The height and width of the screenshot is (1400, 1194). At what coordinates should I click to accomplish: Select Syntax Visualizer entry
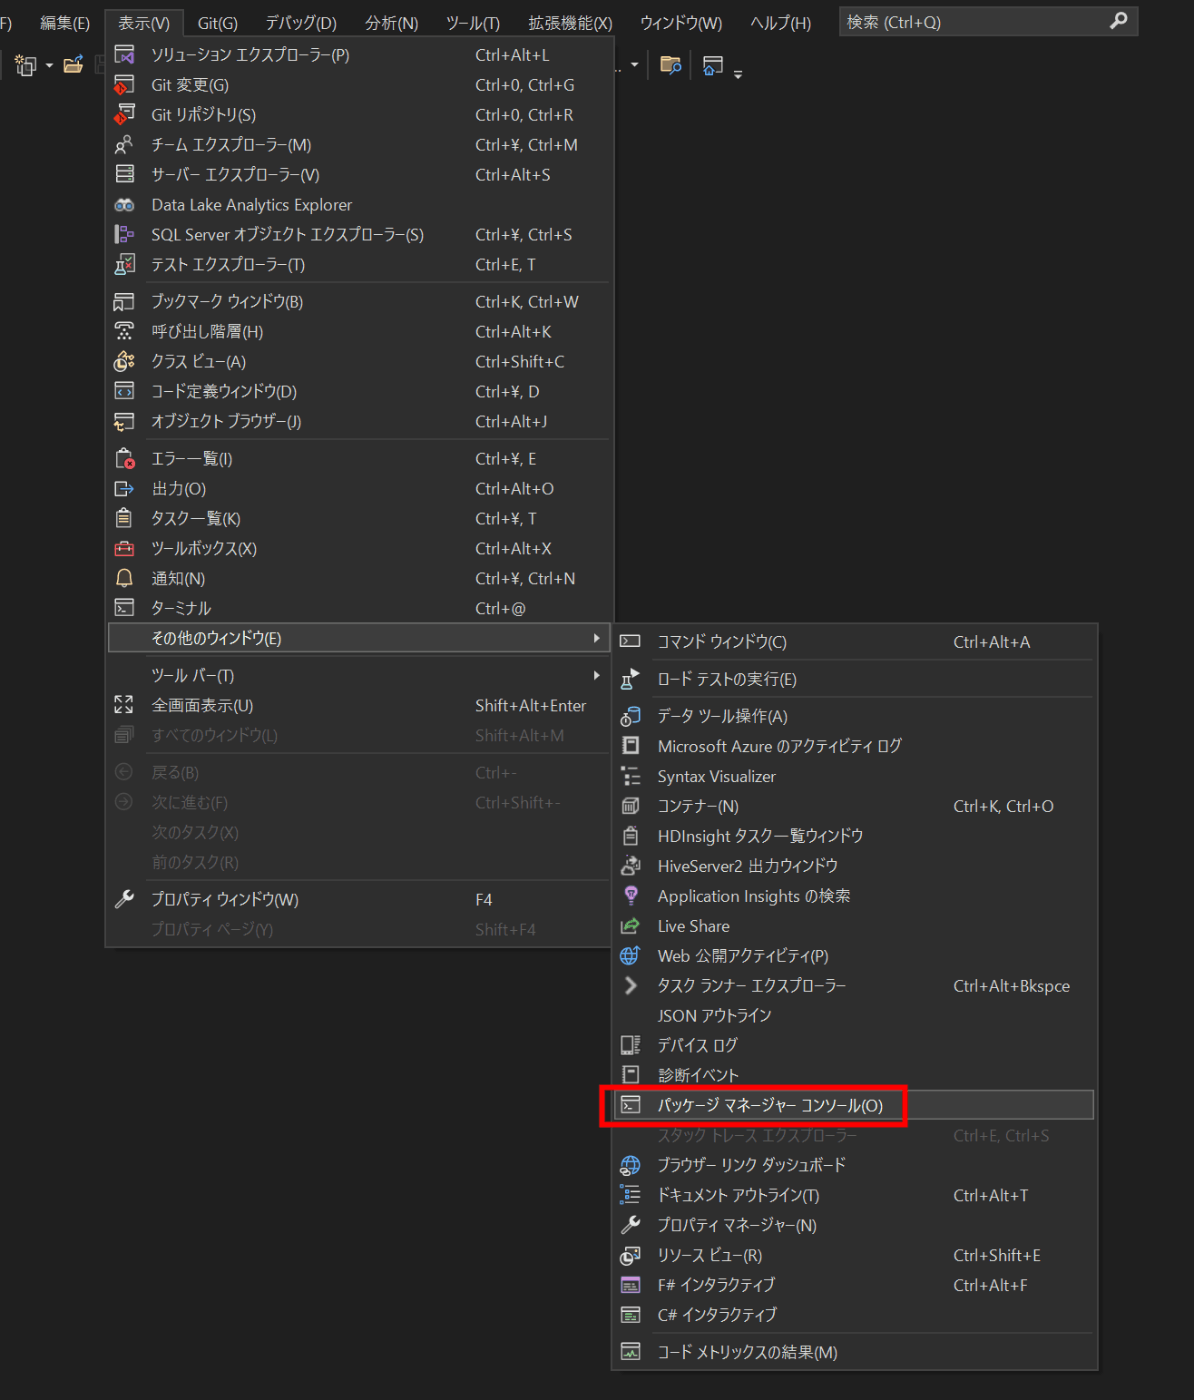[854, 776]
